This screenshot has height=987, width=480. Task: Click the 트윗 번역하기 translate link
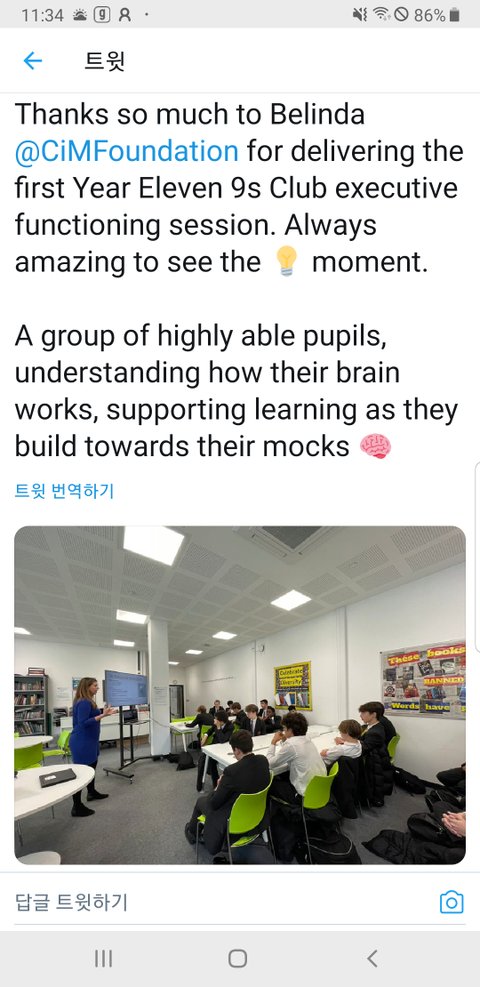coord(64,491)
